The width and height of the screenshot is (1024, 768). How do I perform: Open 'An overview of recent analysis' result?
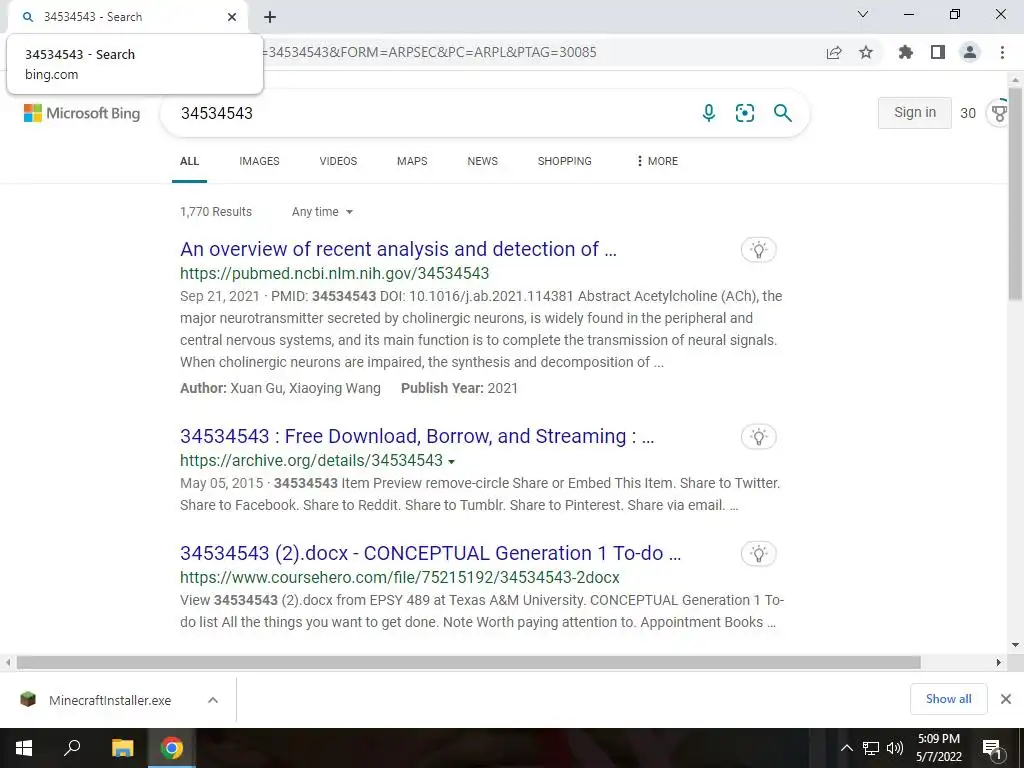pyautogui.click(x=398, y=249)
